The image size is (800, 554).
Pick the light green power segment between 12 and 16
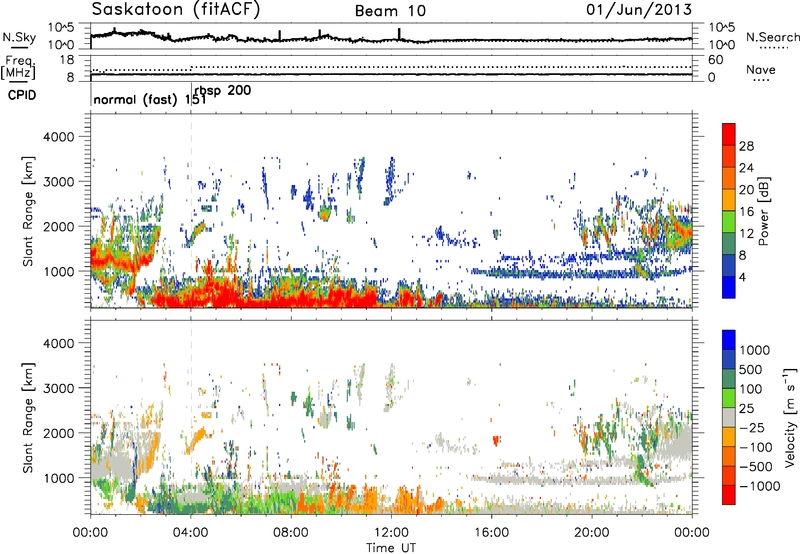[729, 222]
